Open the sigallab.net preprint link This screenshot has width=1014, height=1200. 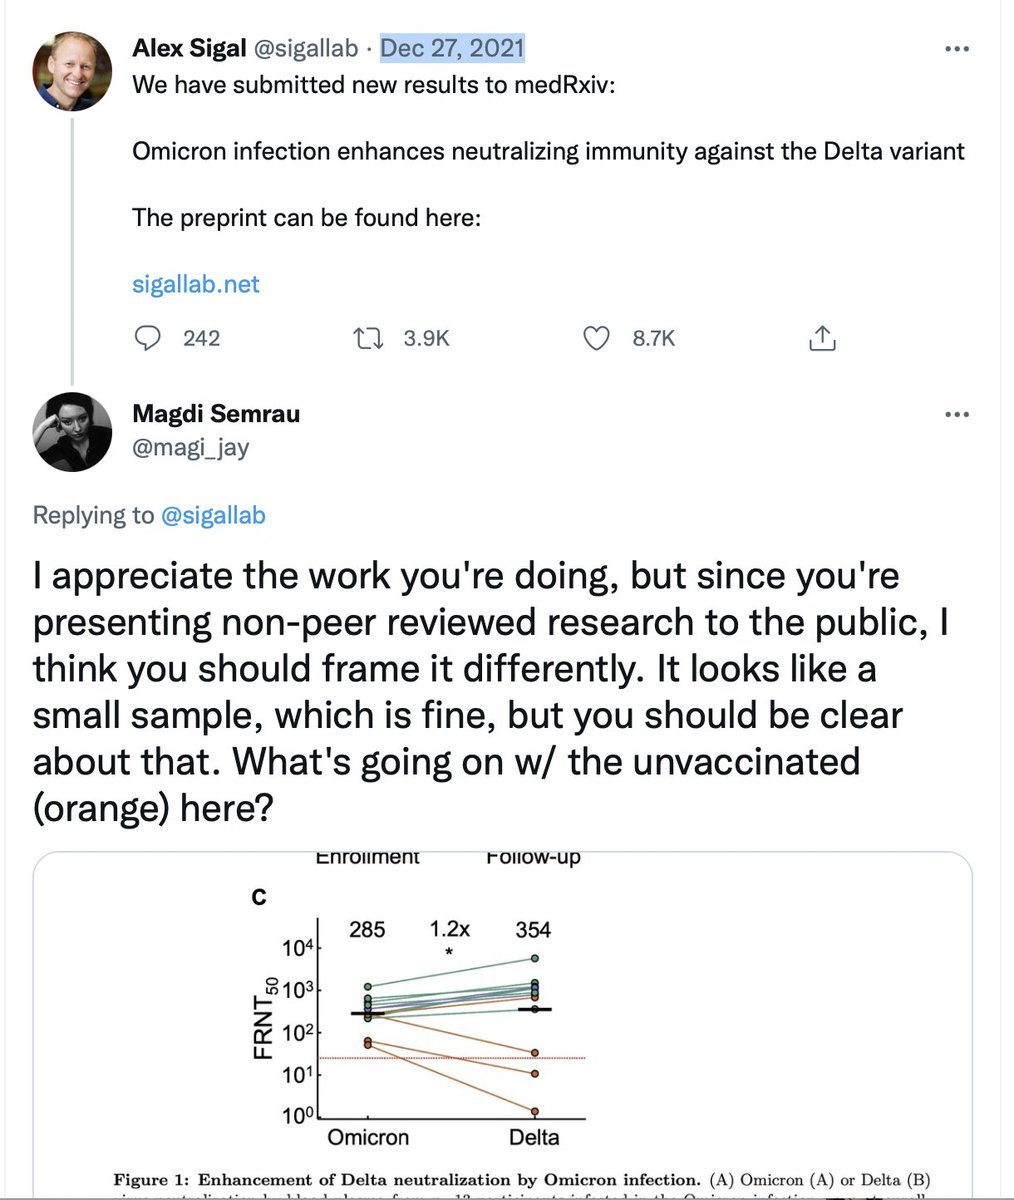point(196,284)
